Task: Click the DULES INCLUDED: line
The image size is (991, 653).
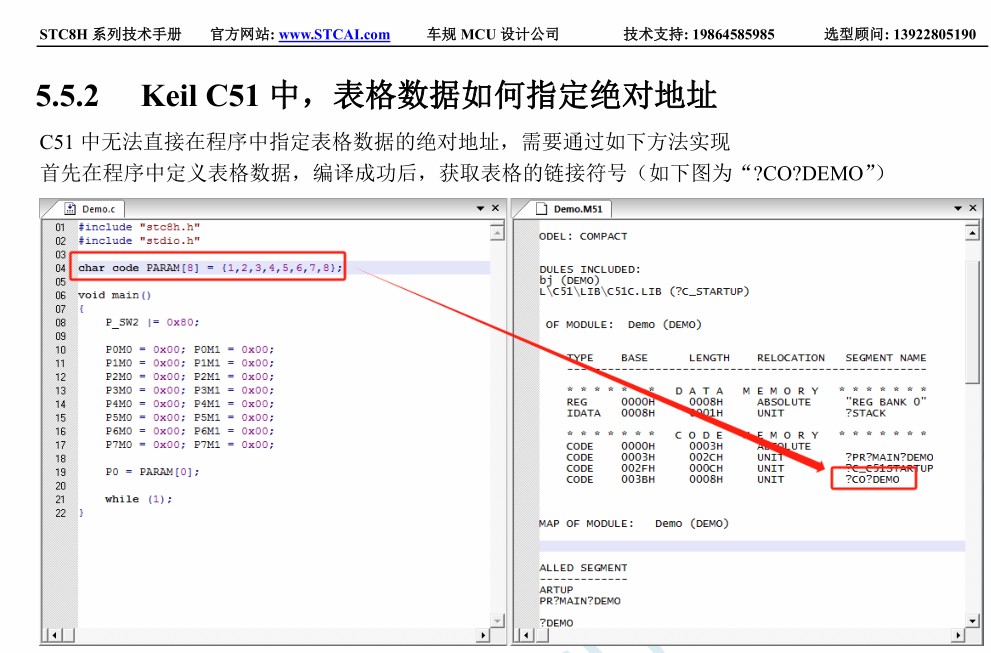Action: click(590, 269)
